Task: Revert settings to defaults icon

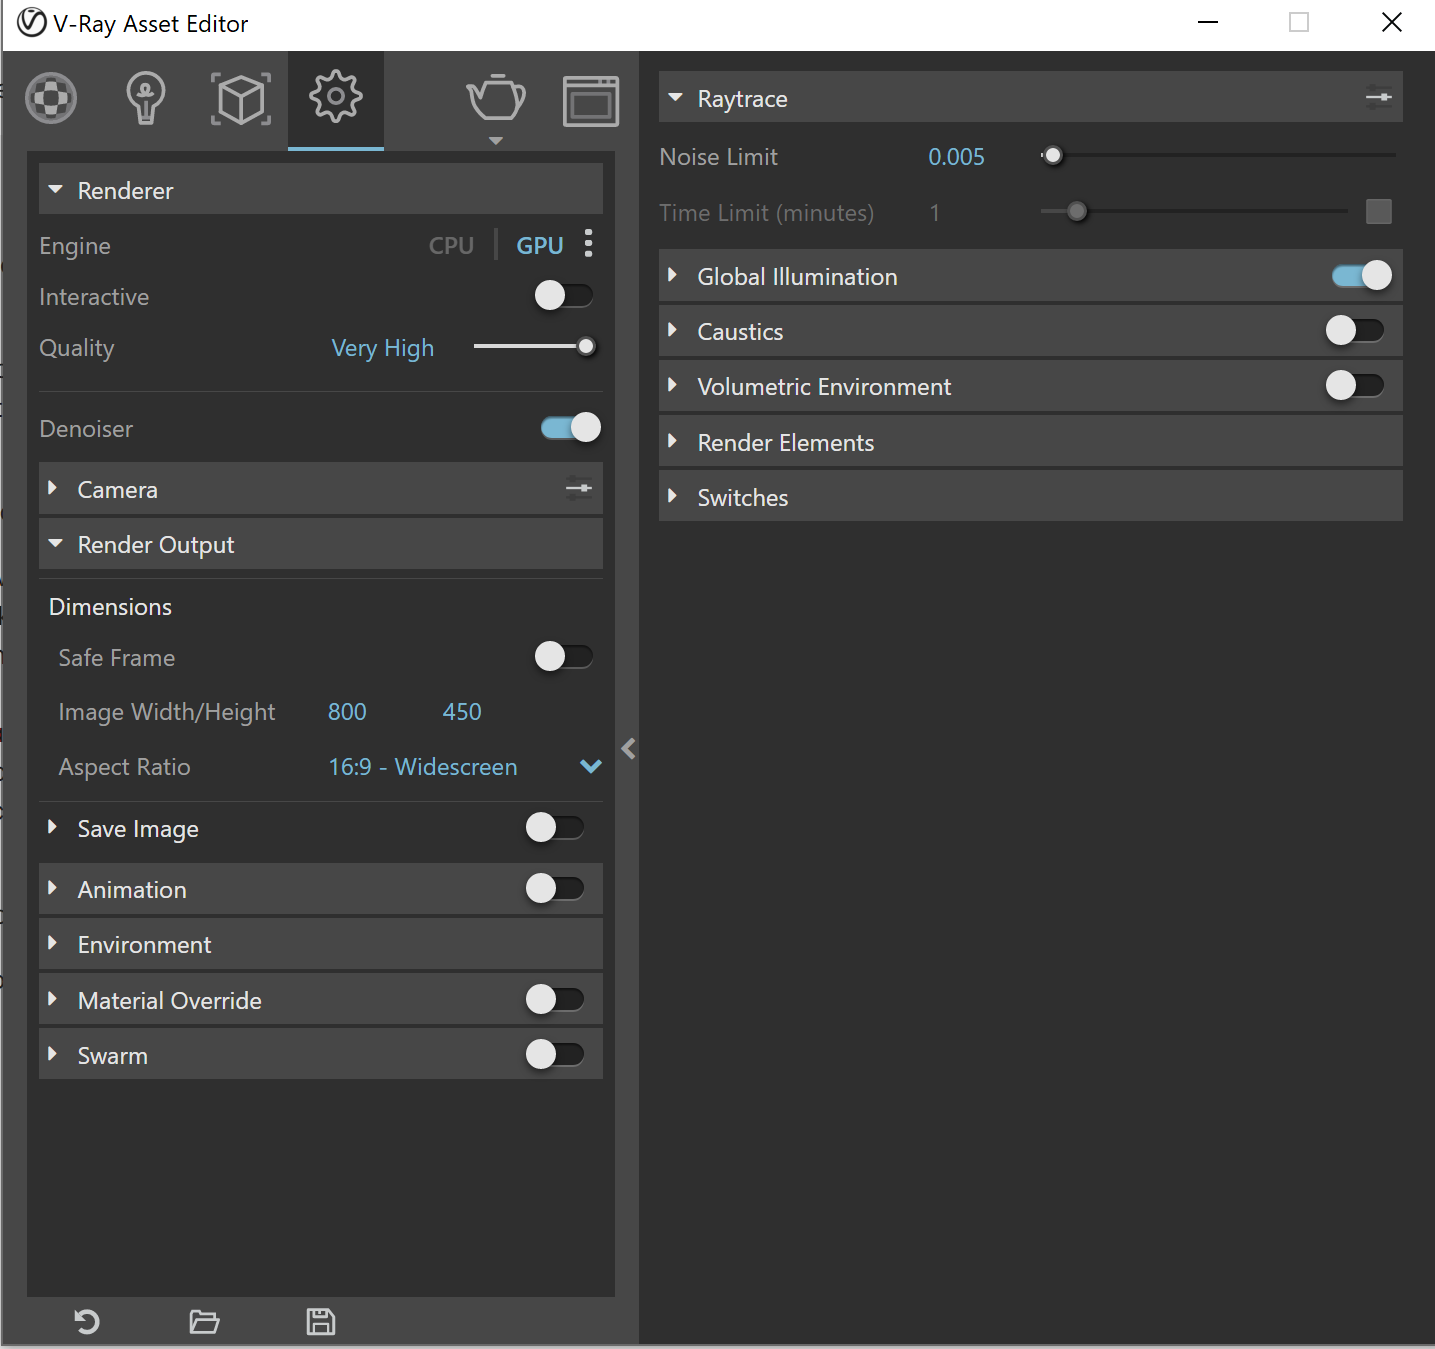Action: [x=87, y=1322]
